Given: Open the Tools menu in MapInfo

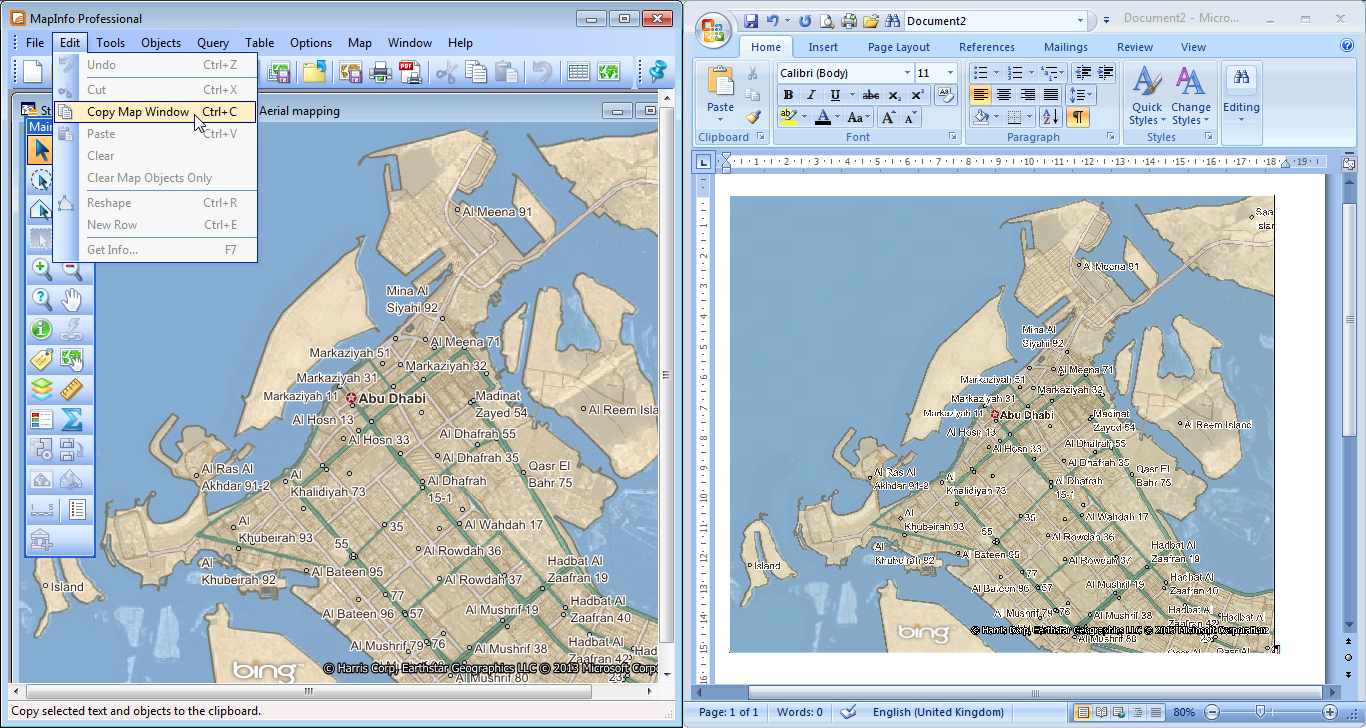Looking at the screenshot, I should [110, 43].
